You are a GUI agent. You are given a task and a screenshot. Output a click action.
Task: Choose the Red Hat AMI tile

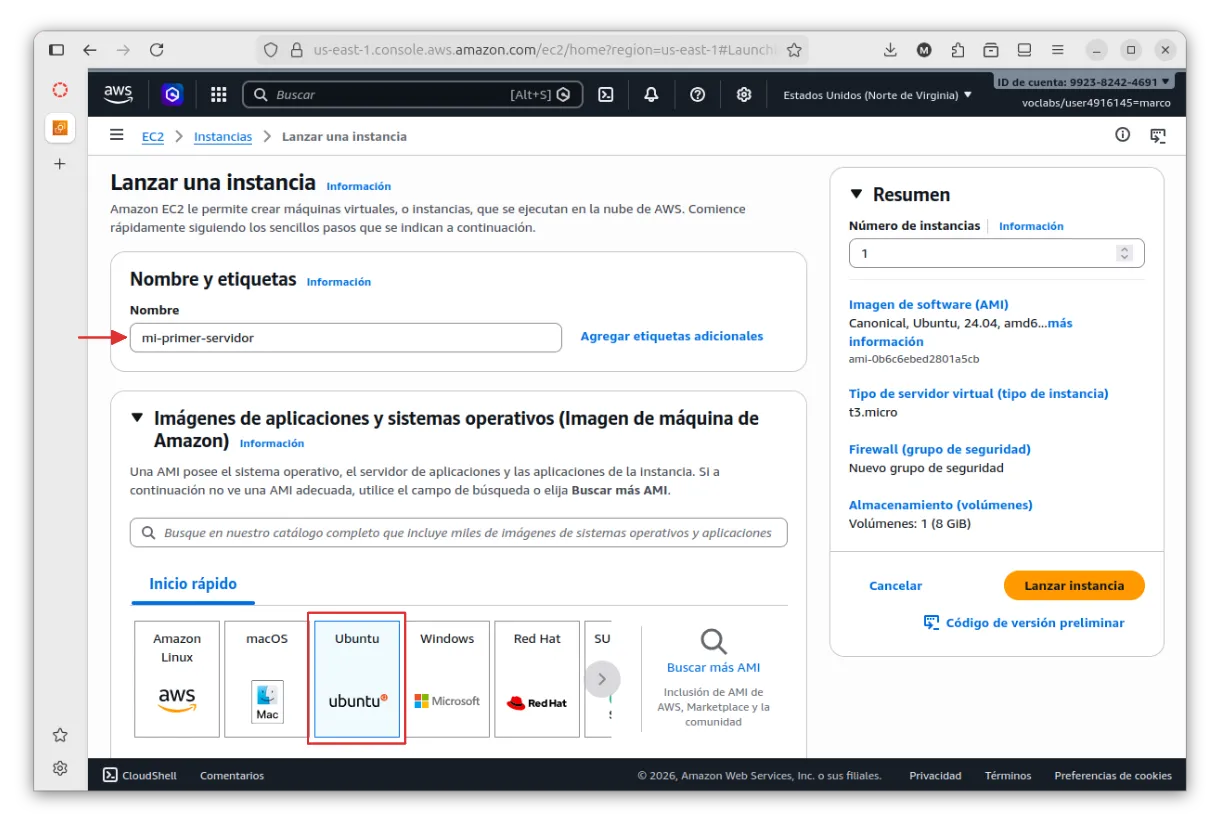click(537, 679)
